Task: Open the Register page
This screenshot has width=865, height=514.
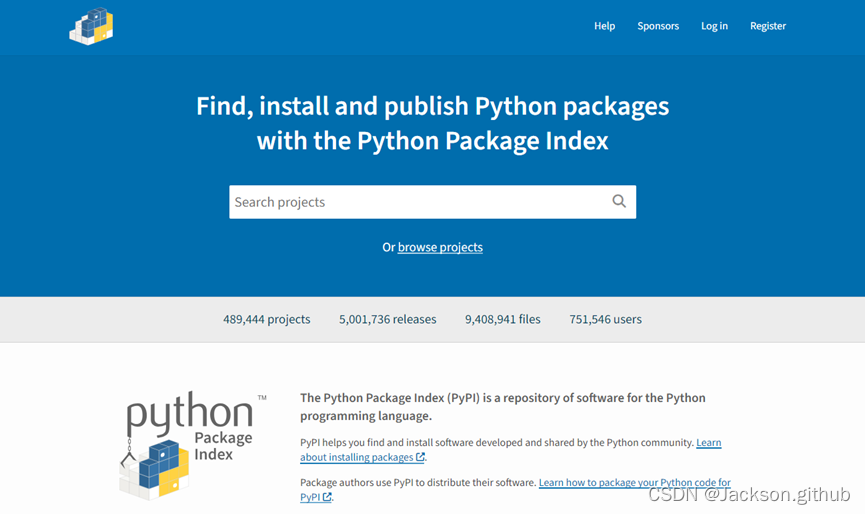Action: click(x=768, y=26)
